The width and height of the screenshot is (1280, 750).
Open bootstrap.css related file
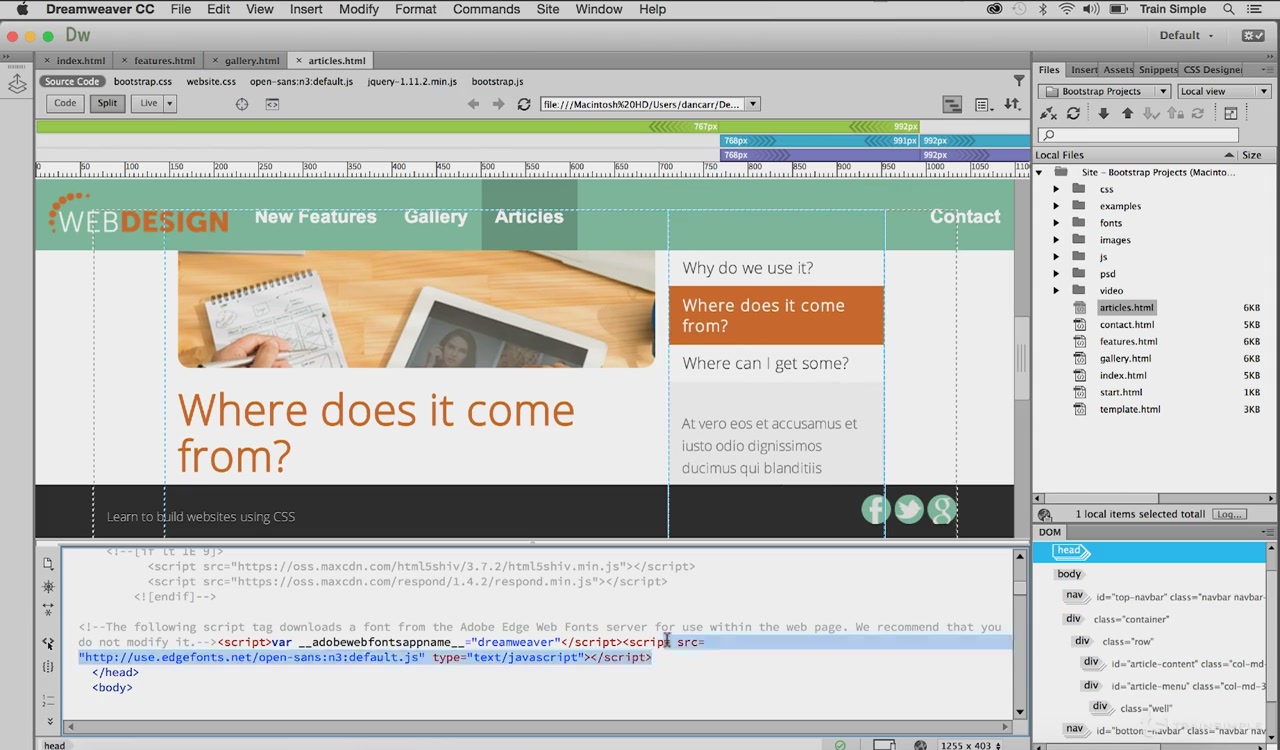click(x=143, y=81)
